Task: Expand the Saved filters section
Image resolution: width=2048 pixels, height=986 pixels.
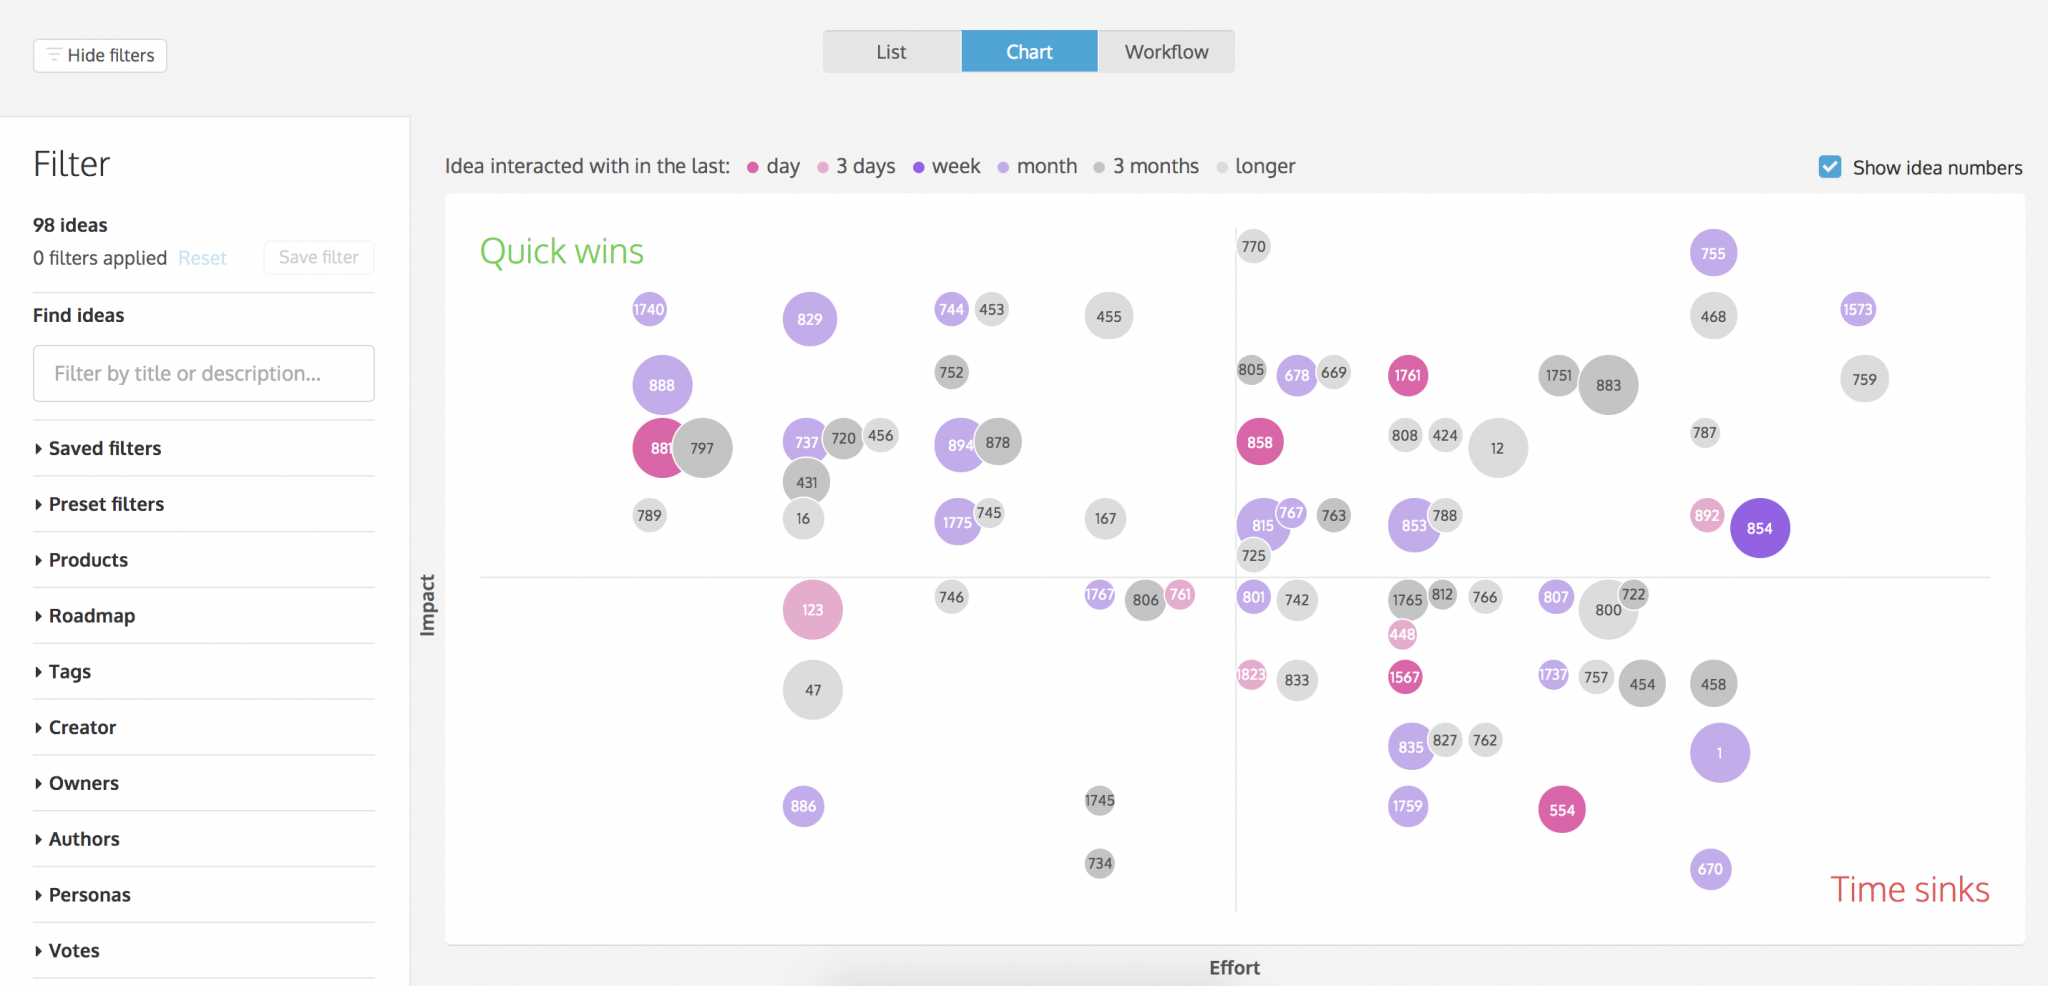Action: pyautogui.click(x=104, y=448)
